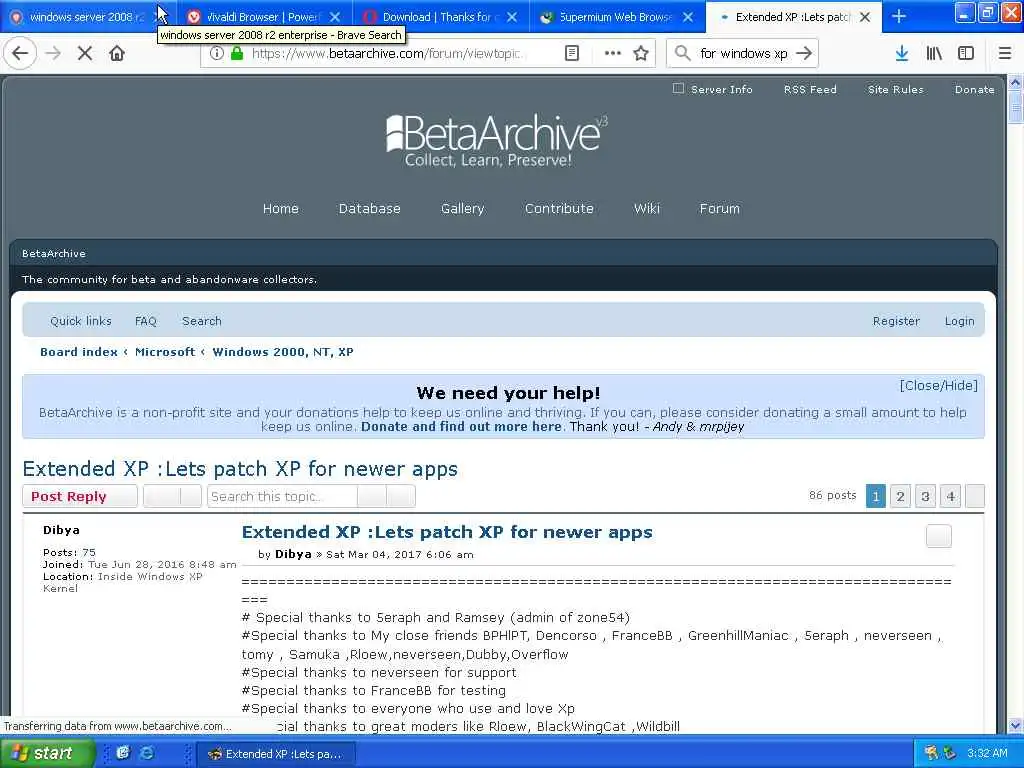1024x768 pixels.
Task: Open page actions three-dot menu
Action: (x=613, y=53)
